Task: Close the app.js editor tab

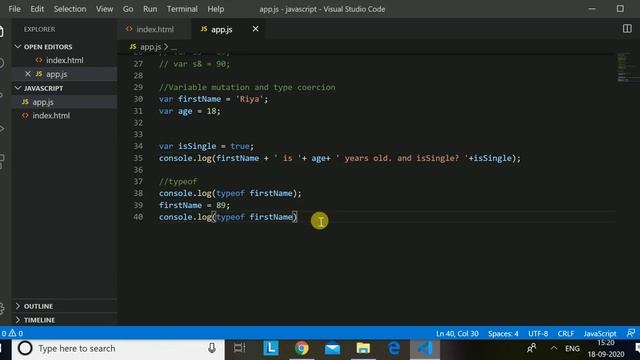Action: [255, 29]
